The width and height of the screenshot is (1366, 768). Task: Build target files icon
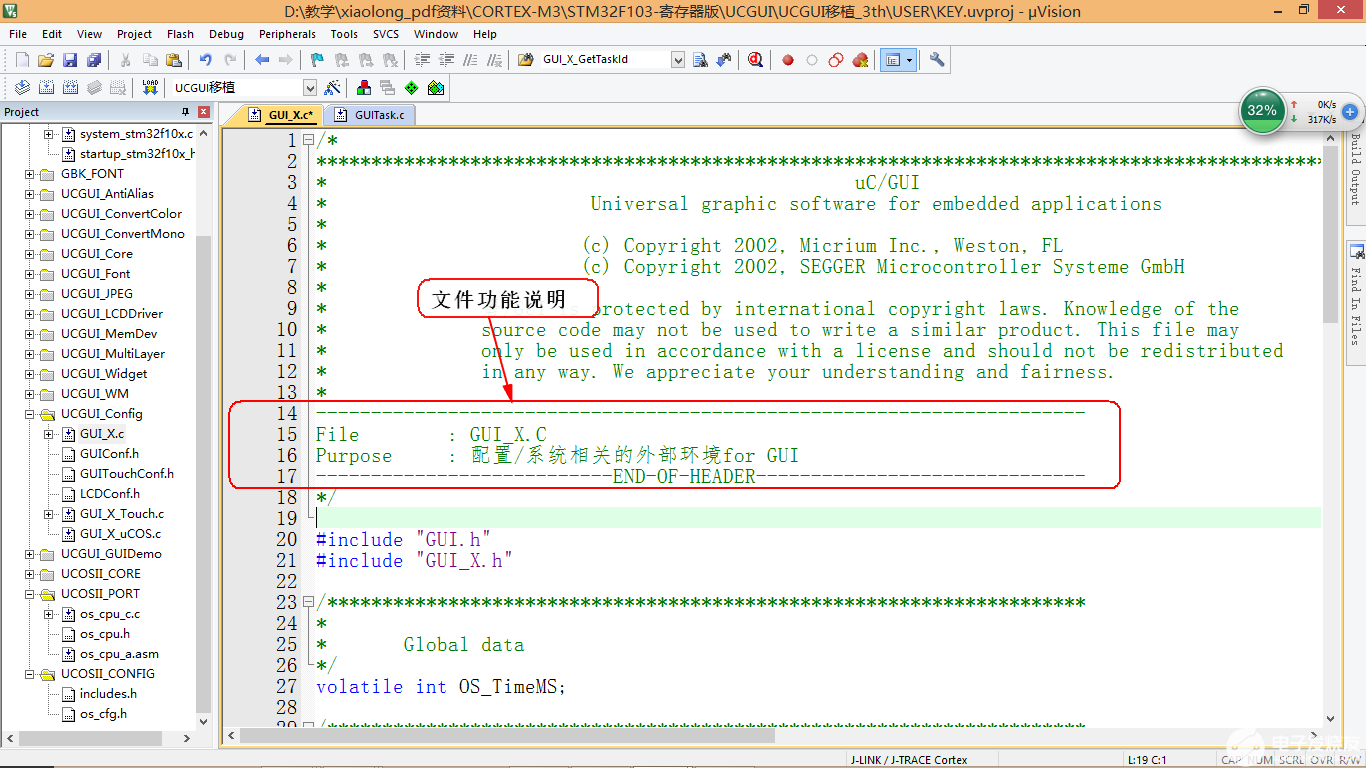pos(46,88)
